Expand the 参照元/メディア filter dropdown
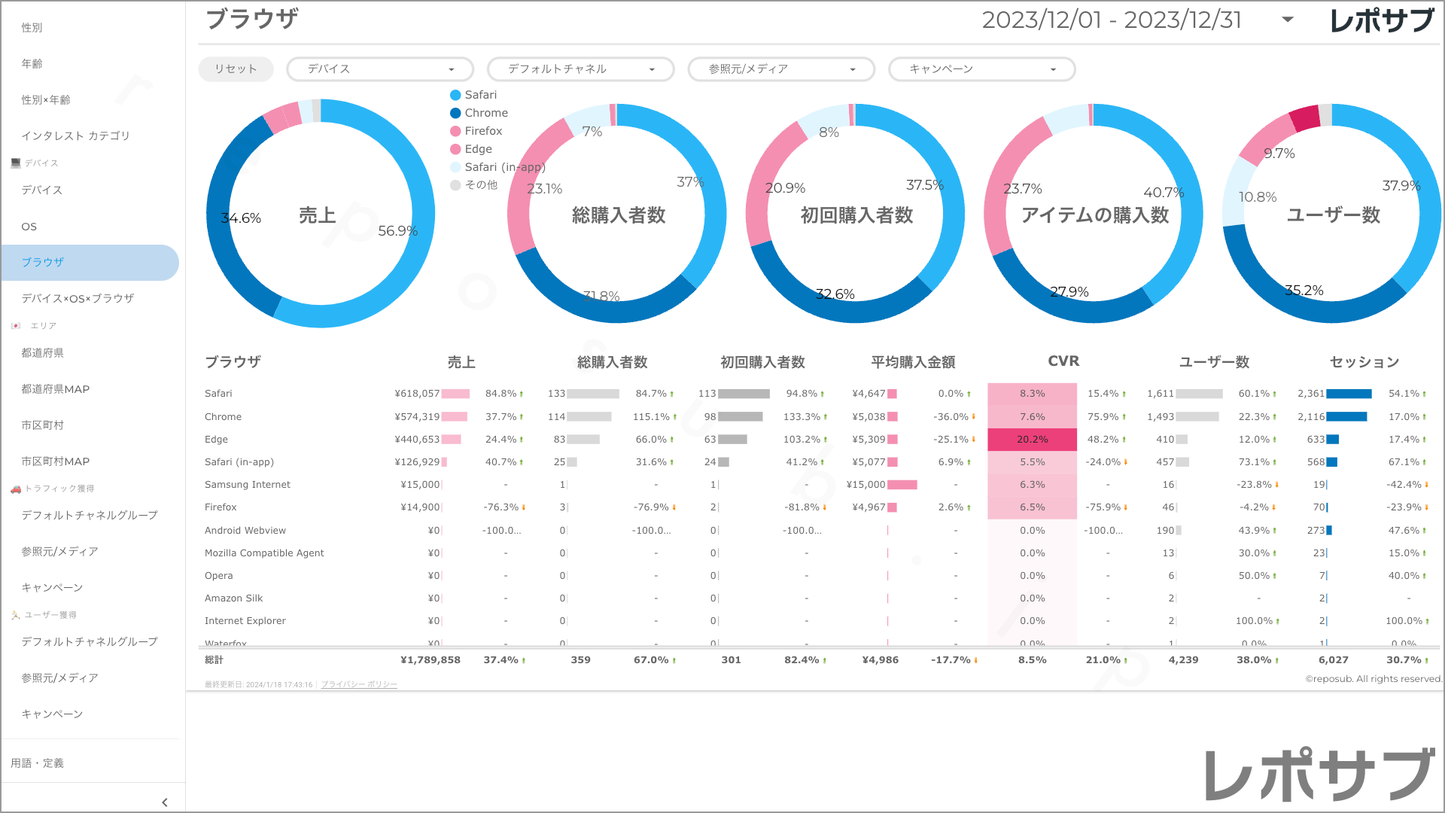Image resolution: width=1445 pixels, height=813 pixels. tap(781, 69)
